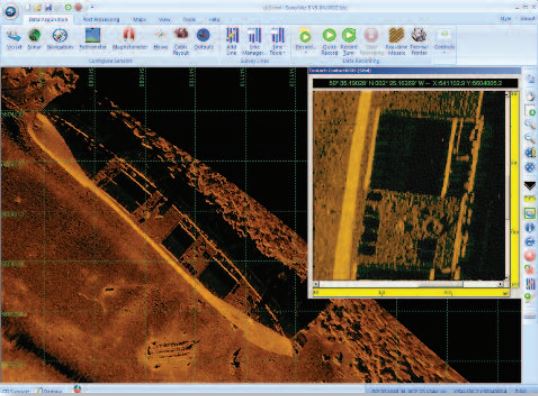The image size is (538, 396).
Task: Select the Magnetometer sensor icon
Action: click(129, 39)
